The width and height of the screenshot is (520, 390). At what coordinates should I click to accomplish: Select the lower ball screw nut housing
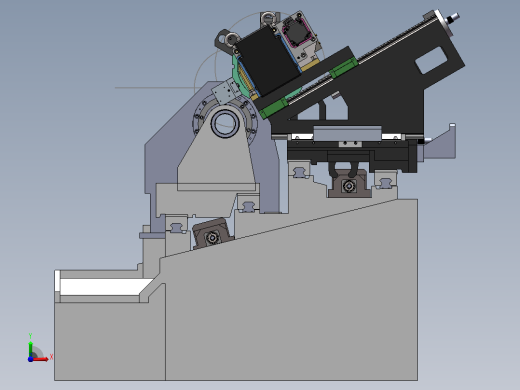click(x=212, y=234)
